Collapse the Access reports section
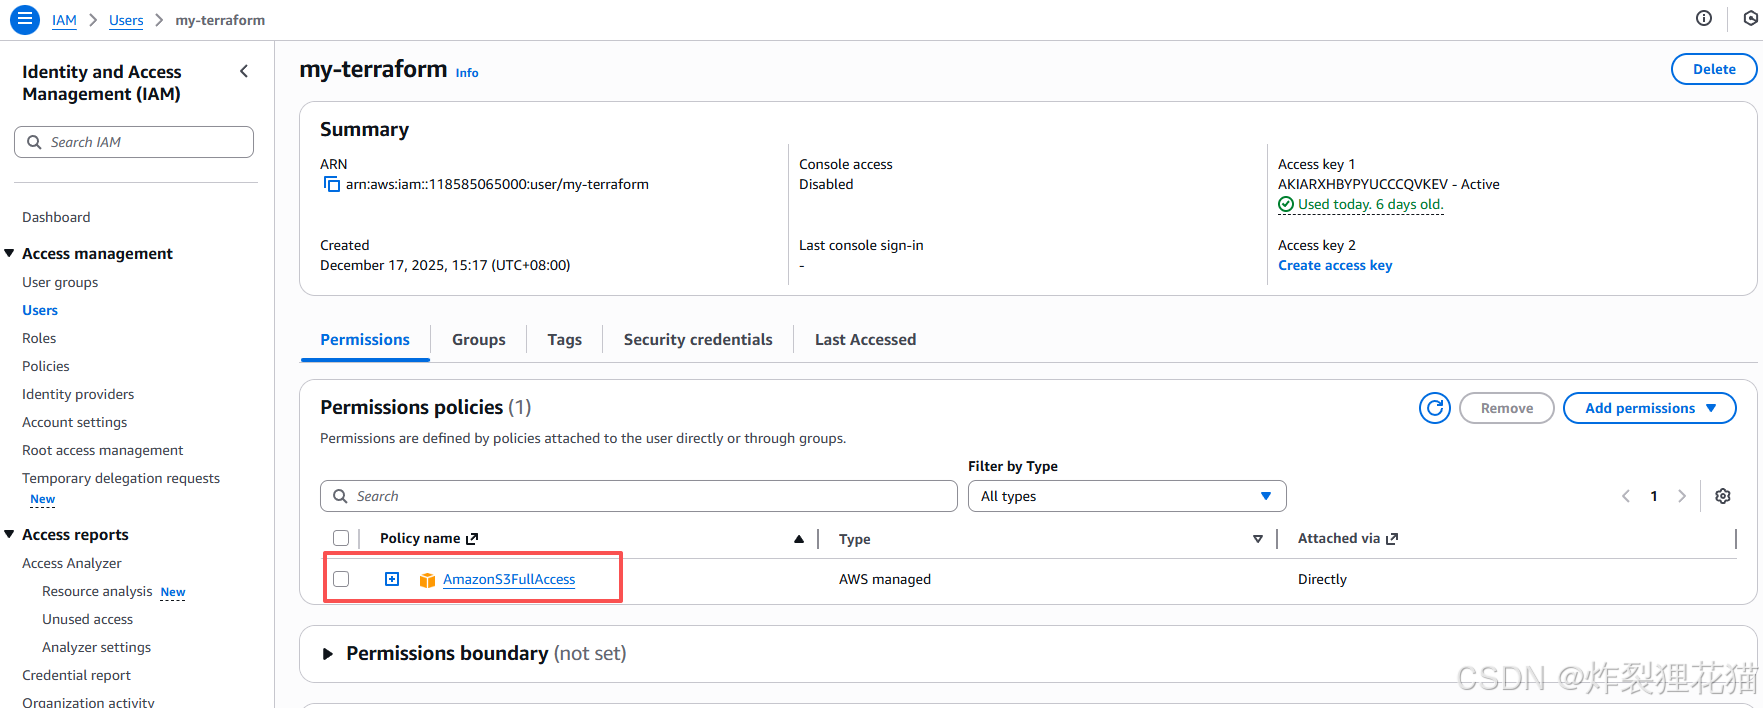The image size is (1763, 708). [x=9, y=534]
